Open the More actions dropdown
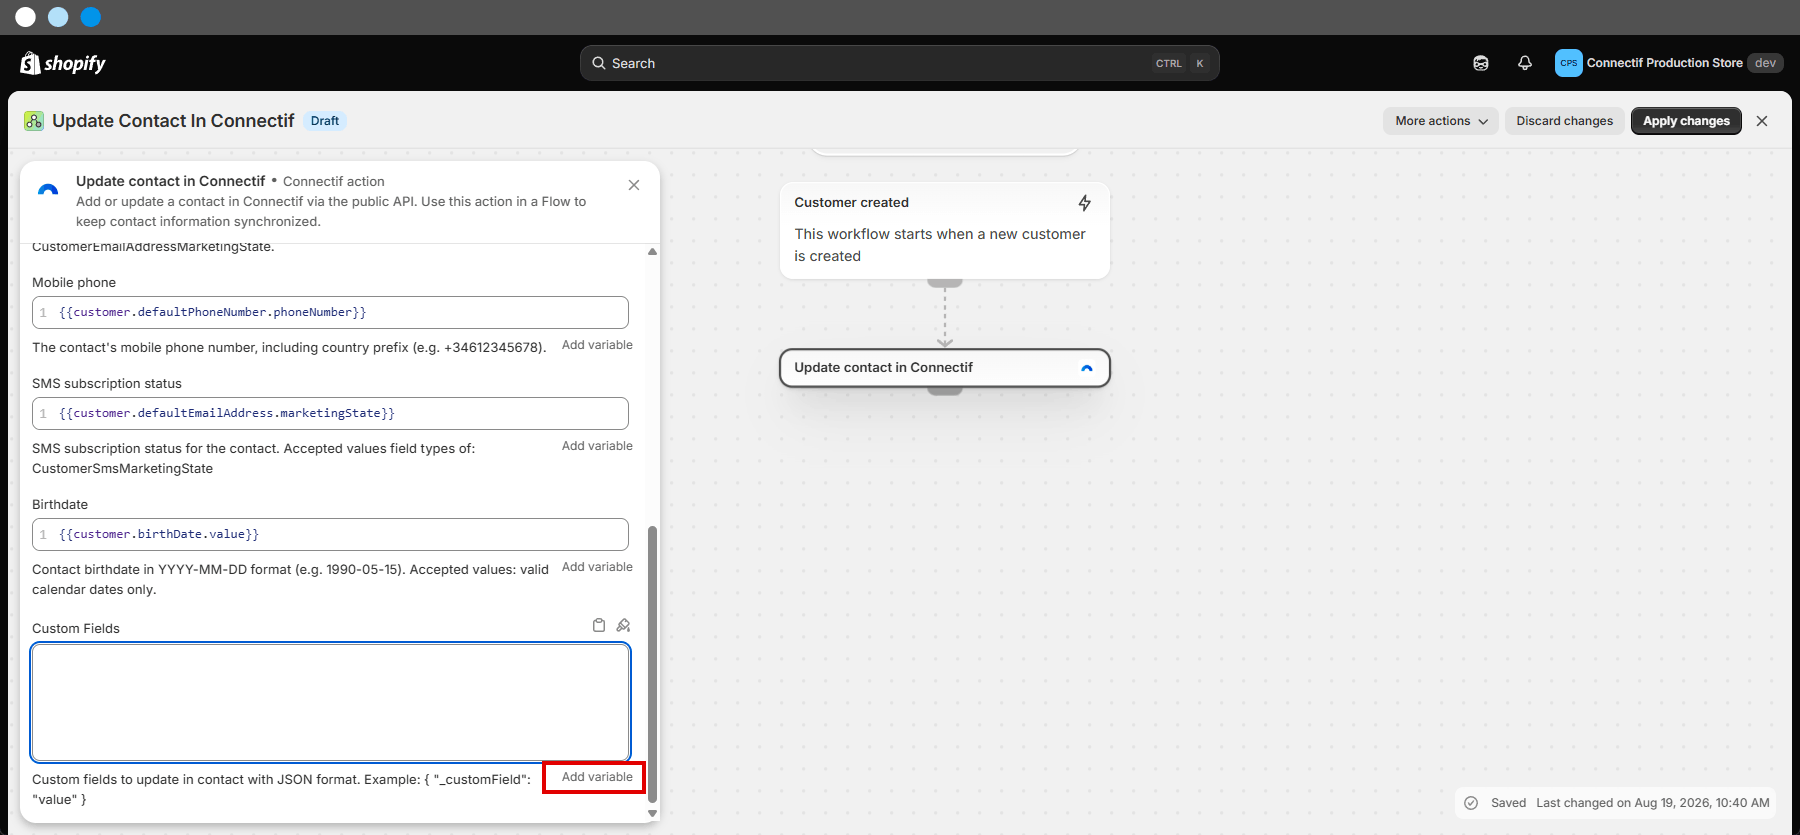Viewport: 1800px width, 835px height. click(x=1441, y=121)
